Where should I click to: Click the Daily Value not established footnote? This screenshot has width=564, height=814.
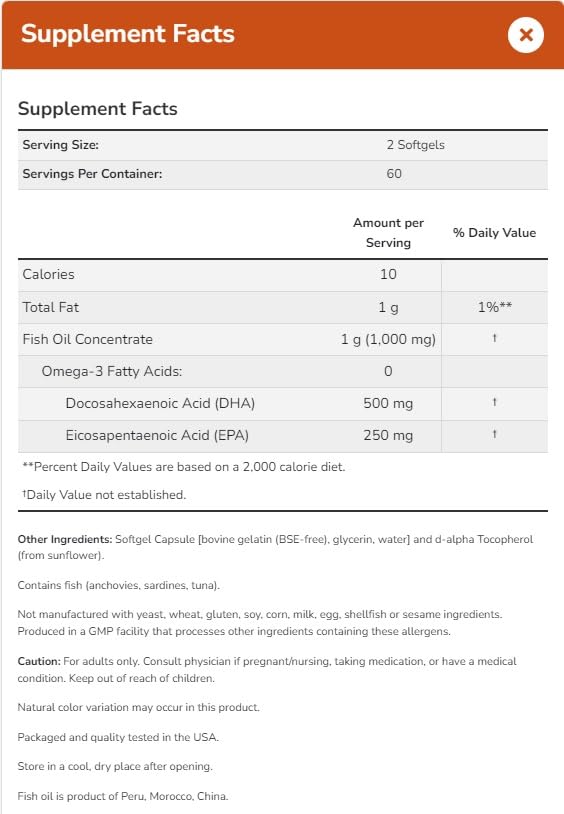pyautogui.click(x=104, y=495)
